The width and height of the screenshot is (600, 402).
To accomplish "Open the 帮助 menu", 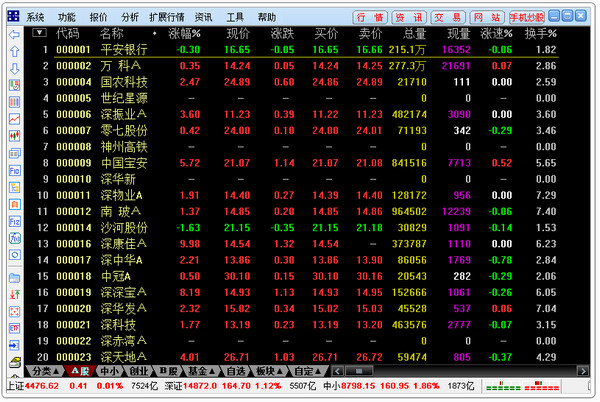I will (267, 17).
